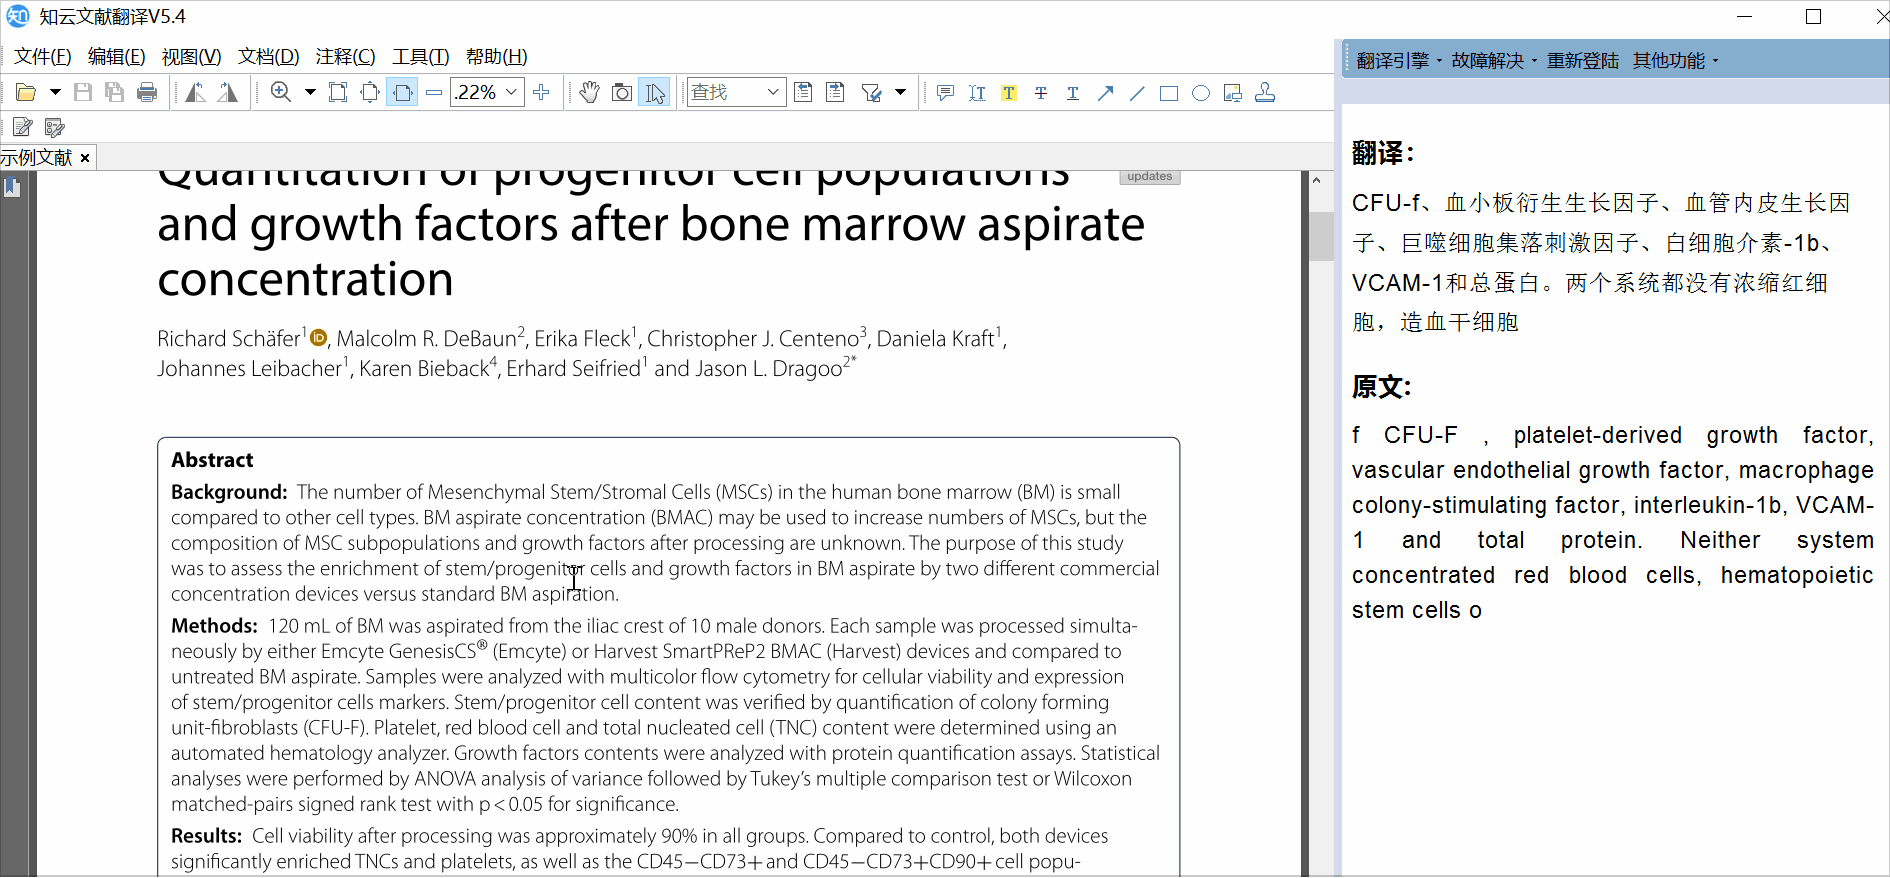This screenshot has width=1890, height=878.
Task: Insert an image annotation icon
Action: [x=1233, y=93]
